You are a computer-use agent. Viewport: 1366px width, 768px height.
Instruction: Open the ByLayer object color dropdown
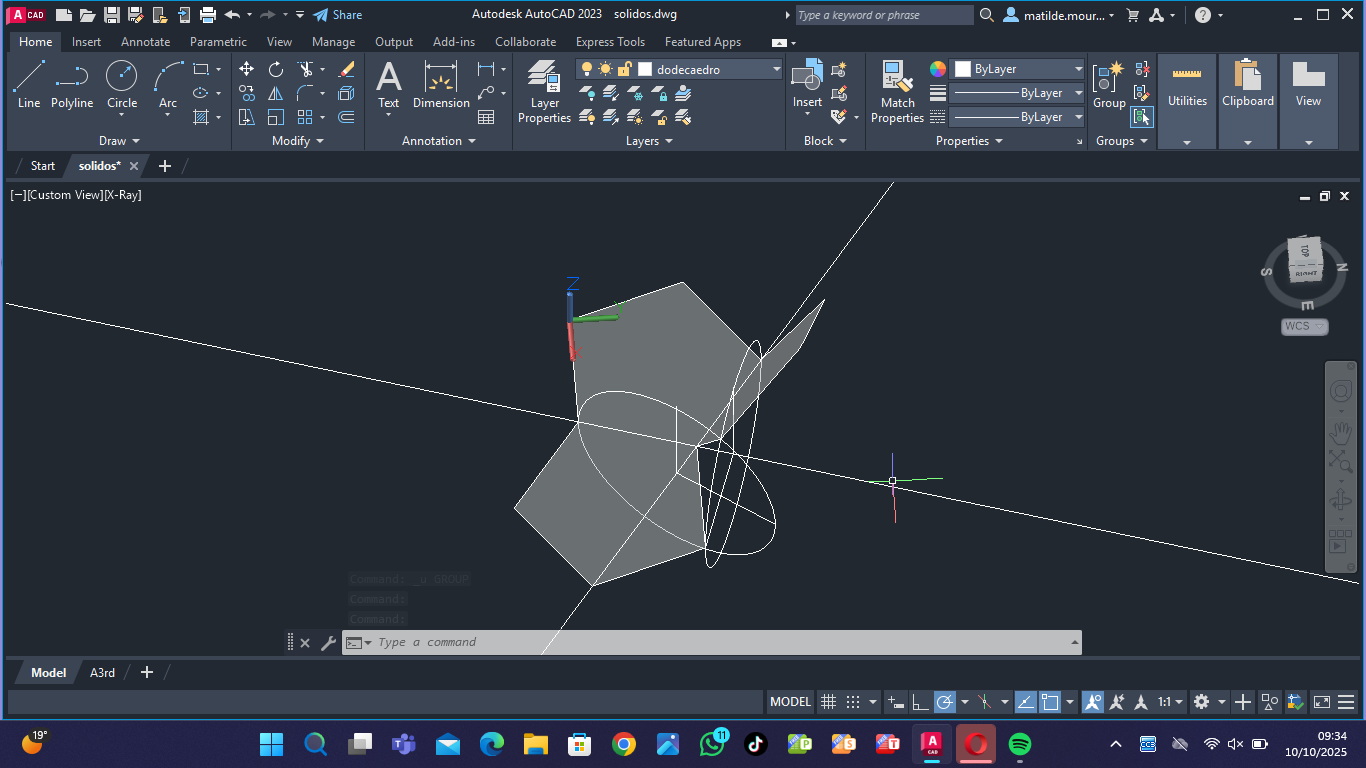[x=1078, y=69]
